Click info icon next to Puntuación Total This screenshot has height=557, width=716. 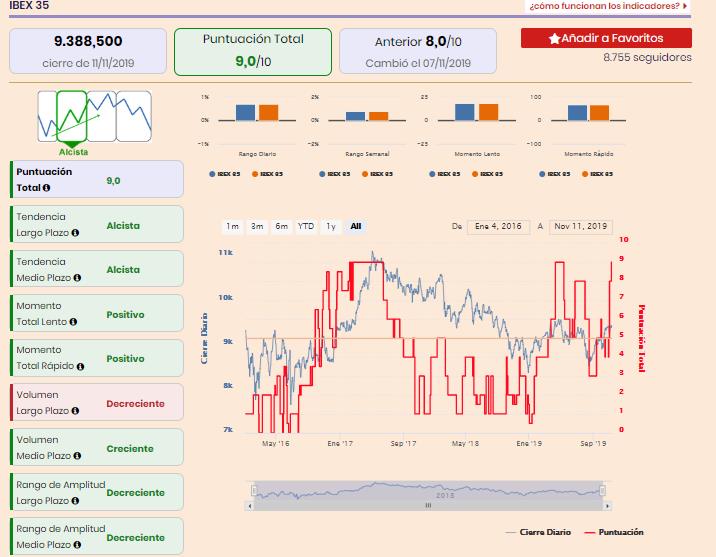tap(46, 188)
